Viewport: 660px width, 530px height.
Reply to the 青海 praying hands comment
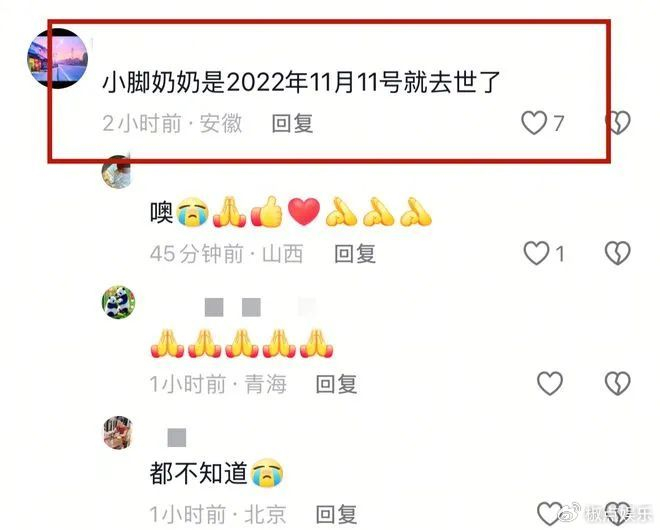(336, 384)
